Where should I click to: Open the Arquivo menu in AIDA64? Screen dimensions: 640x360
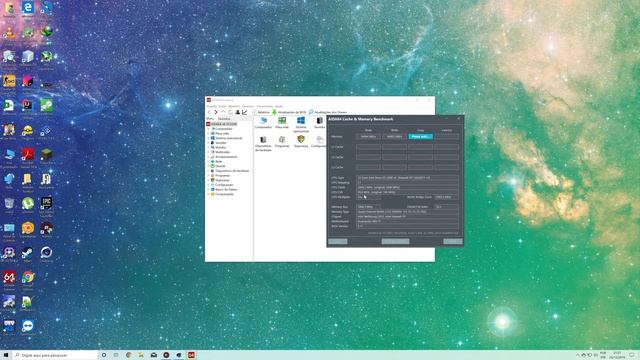coord(211,106)
